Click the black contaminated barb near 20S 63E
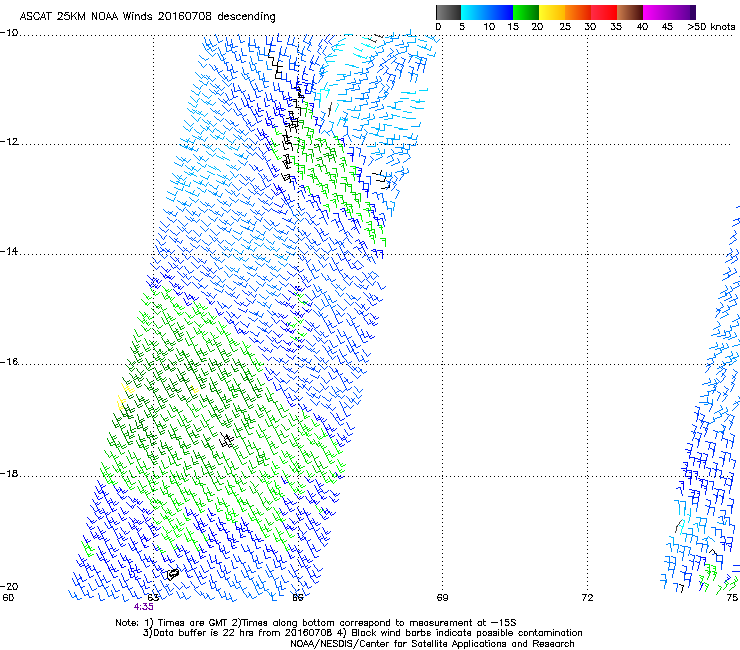 [x=173, y=574]
